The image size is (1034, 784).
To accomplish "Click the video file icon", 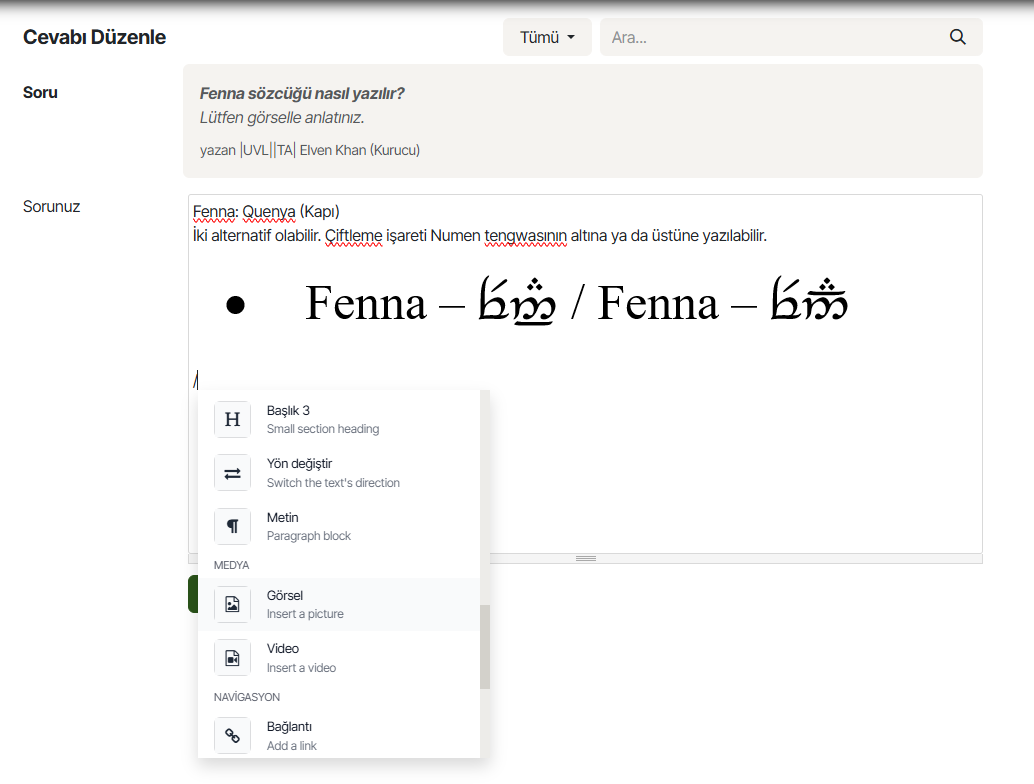I will coord(232,657).
